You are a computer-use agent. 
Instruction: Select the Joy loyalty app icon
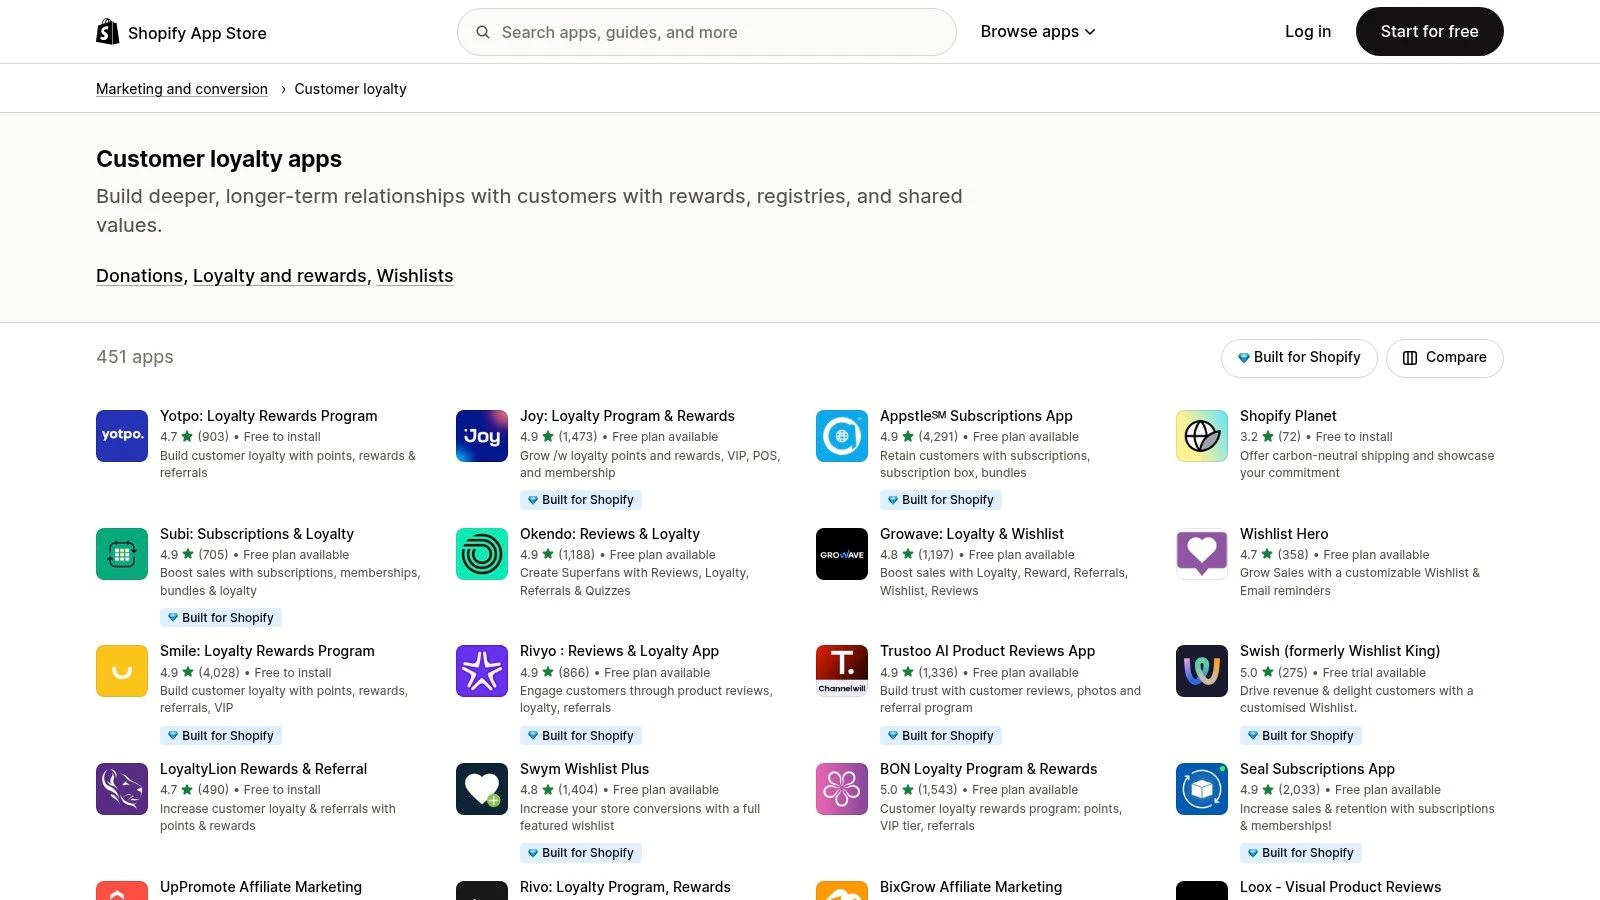(x=482, y=436)
